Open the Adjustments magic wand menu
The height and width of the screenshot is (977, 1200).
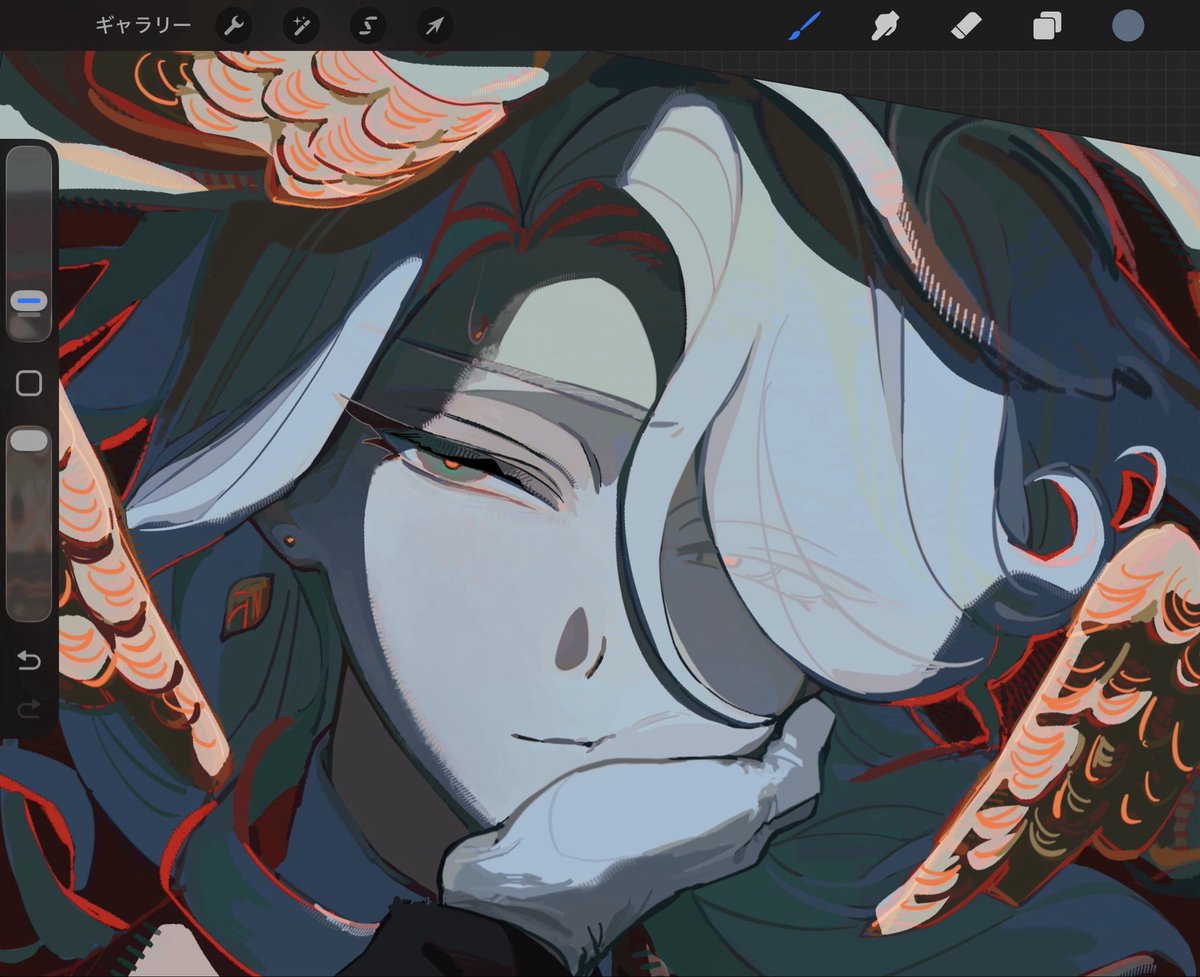300,26
